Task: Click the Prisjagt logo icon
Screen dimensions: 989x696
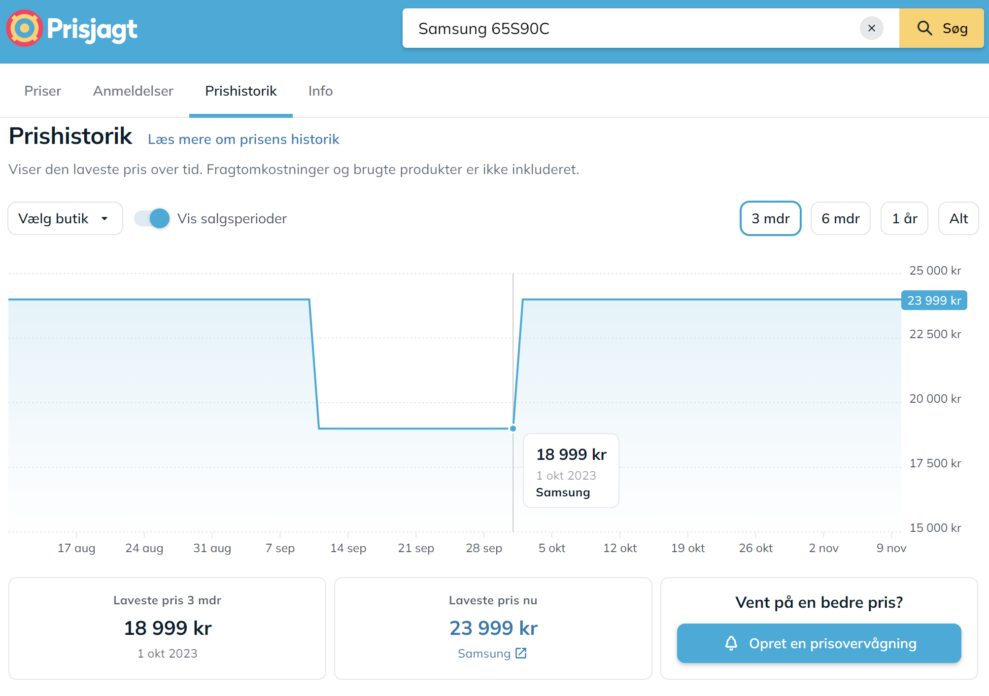Action: point(25,28)
